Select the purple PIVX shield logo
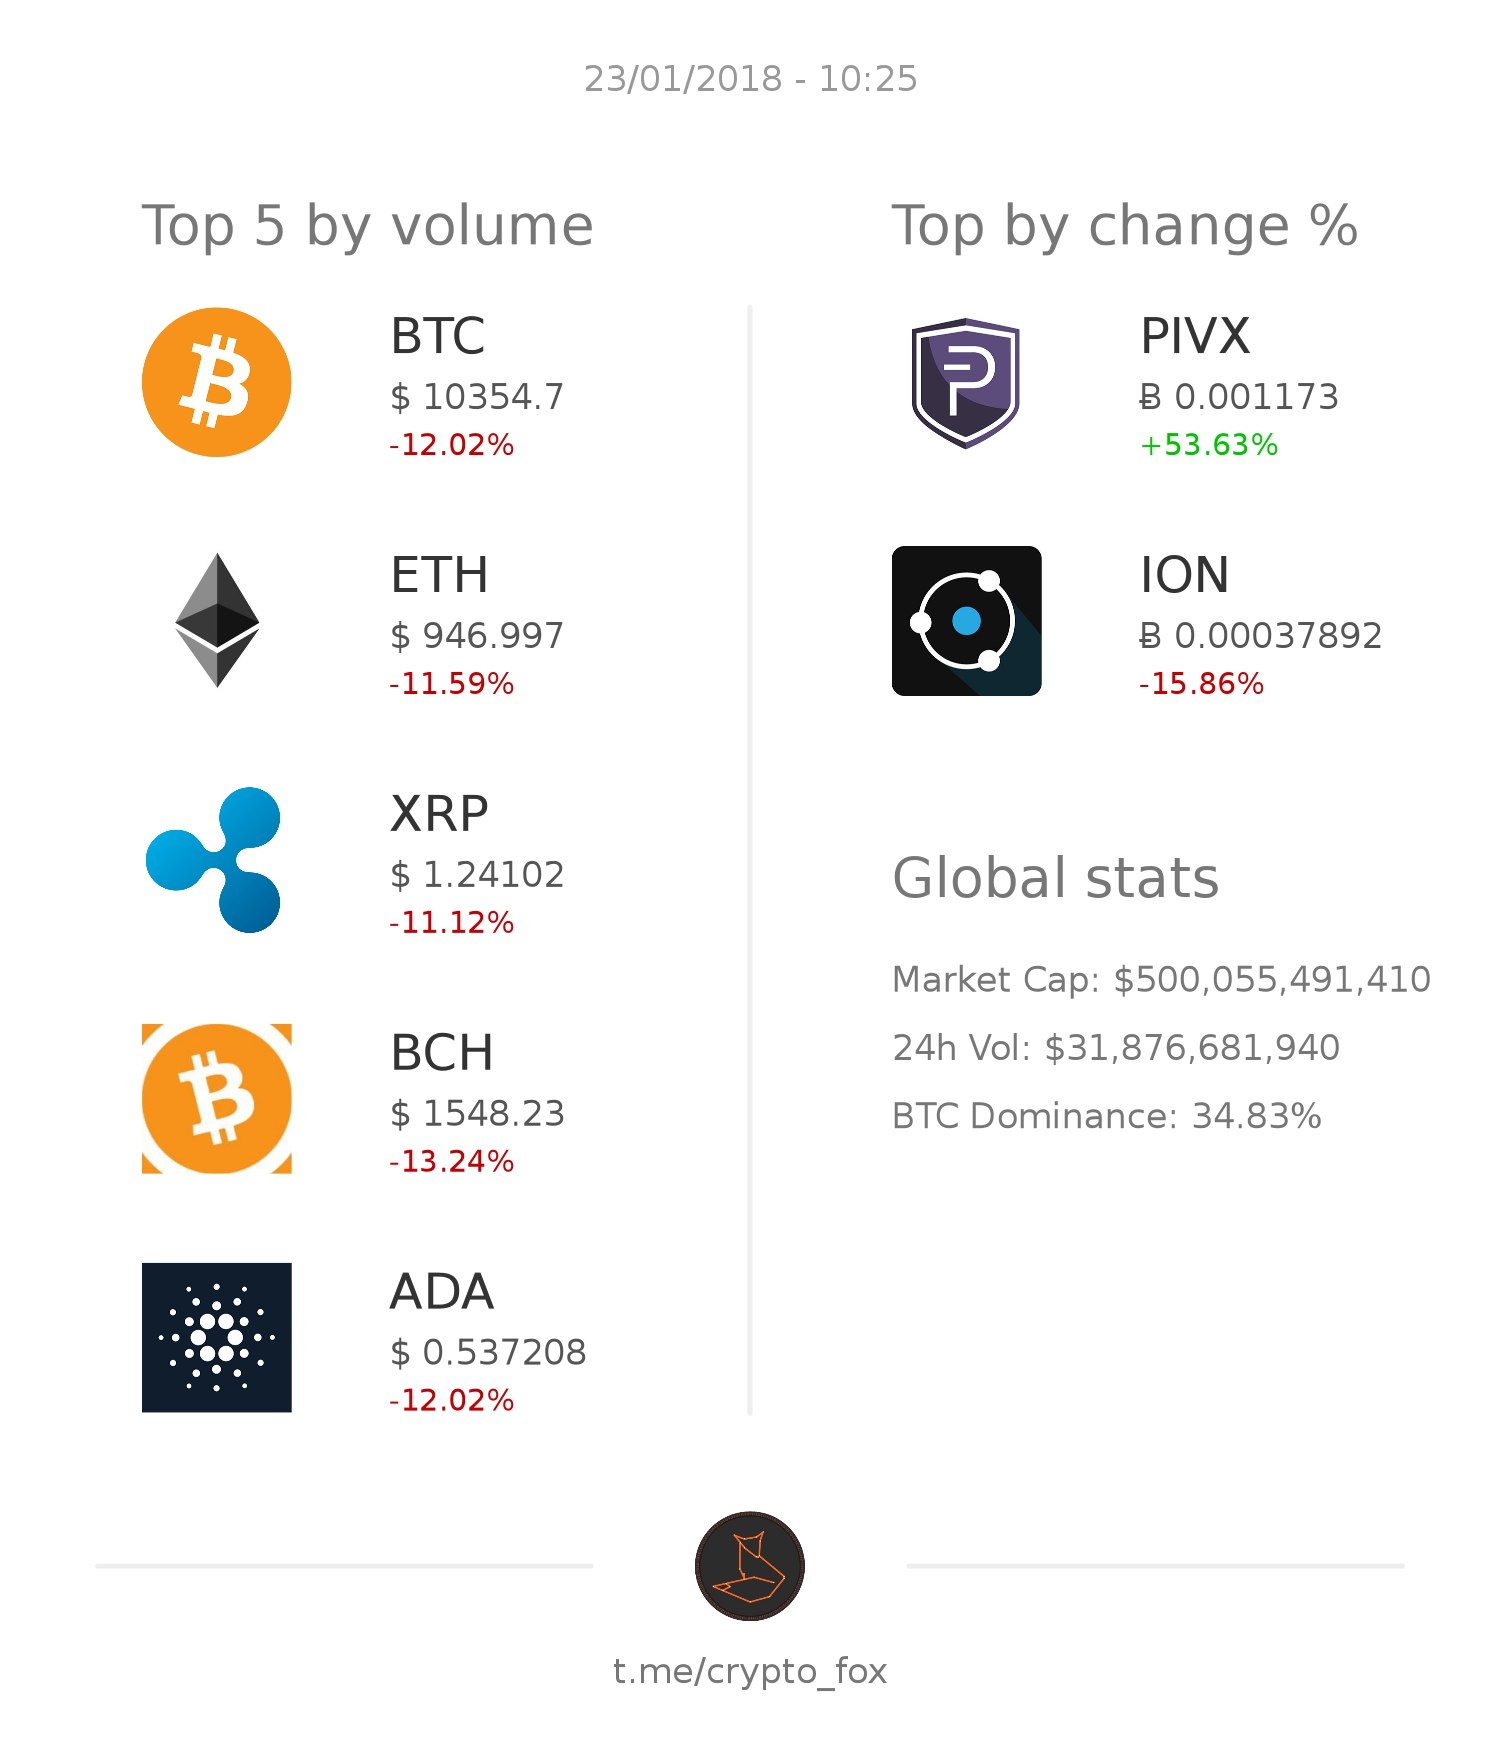The width and height of the screenshot is (1500, 1750). click(965, 382)
